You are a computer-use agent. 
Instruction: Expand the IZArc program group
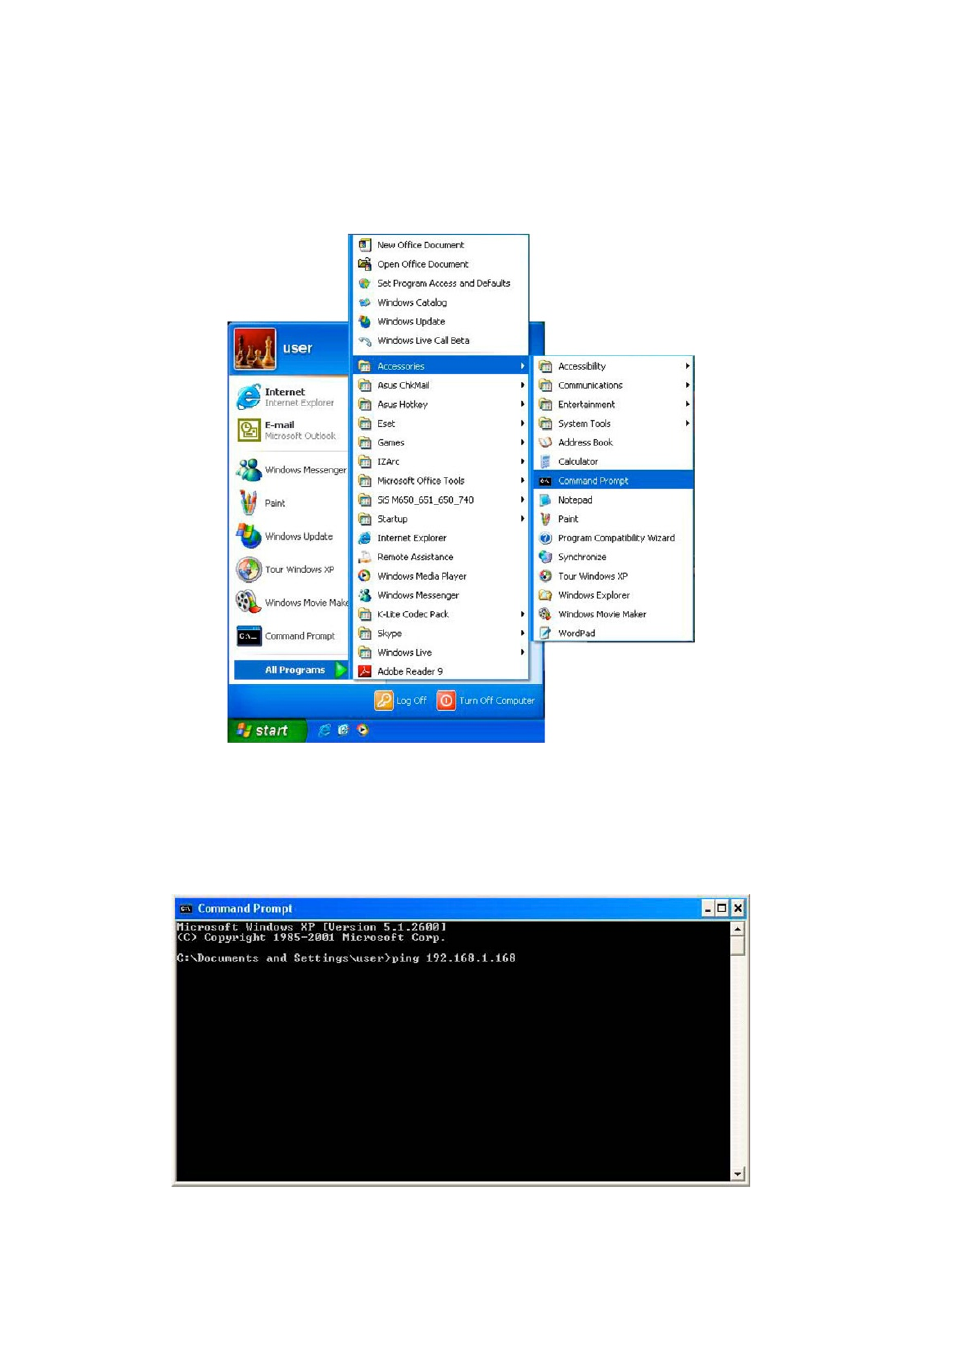coord(440,461)
